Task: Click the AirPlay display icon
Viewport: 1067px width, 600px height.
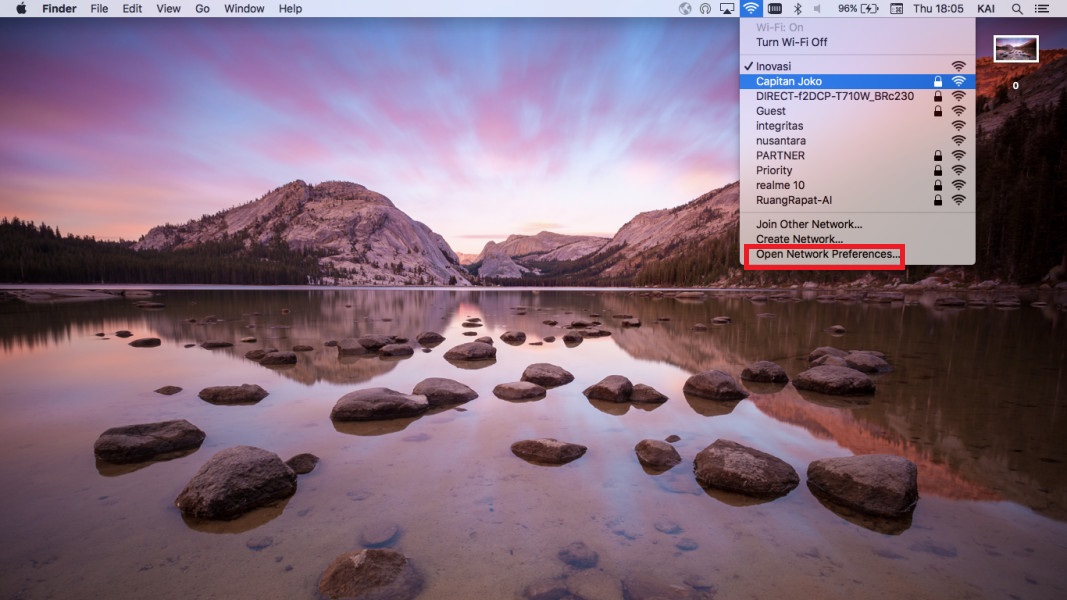Action: [x=727, y=9]
